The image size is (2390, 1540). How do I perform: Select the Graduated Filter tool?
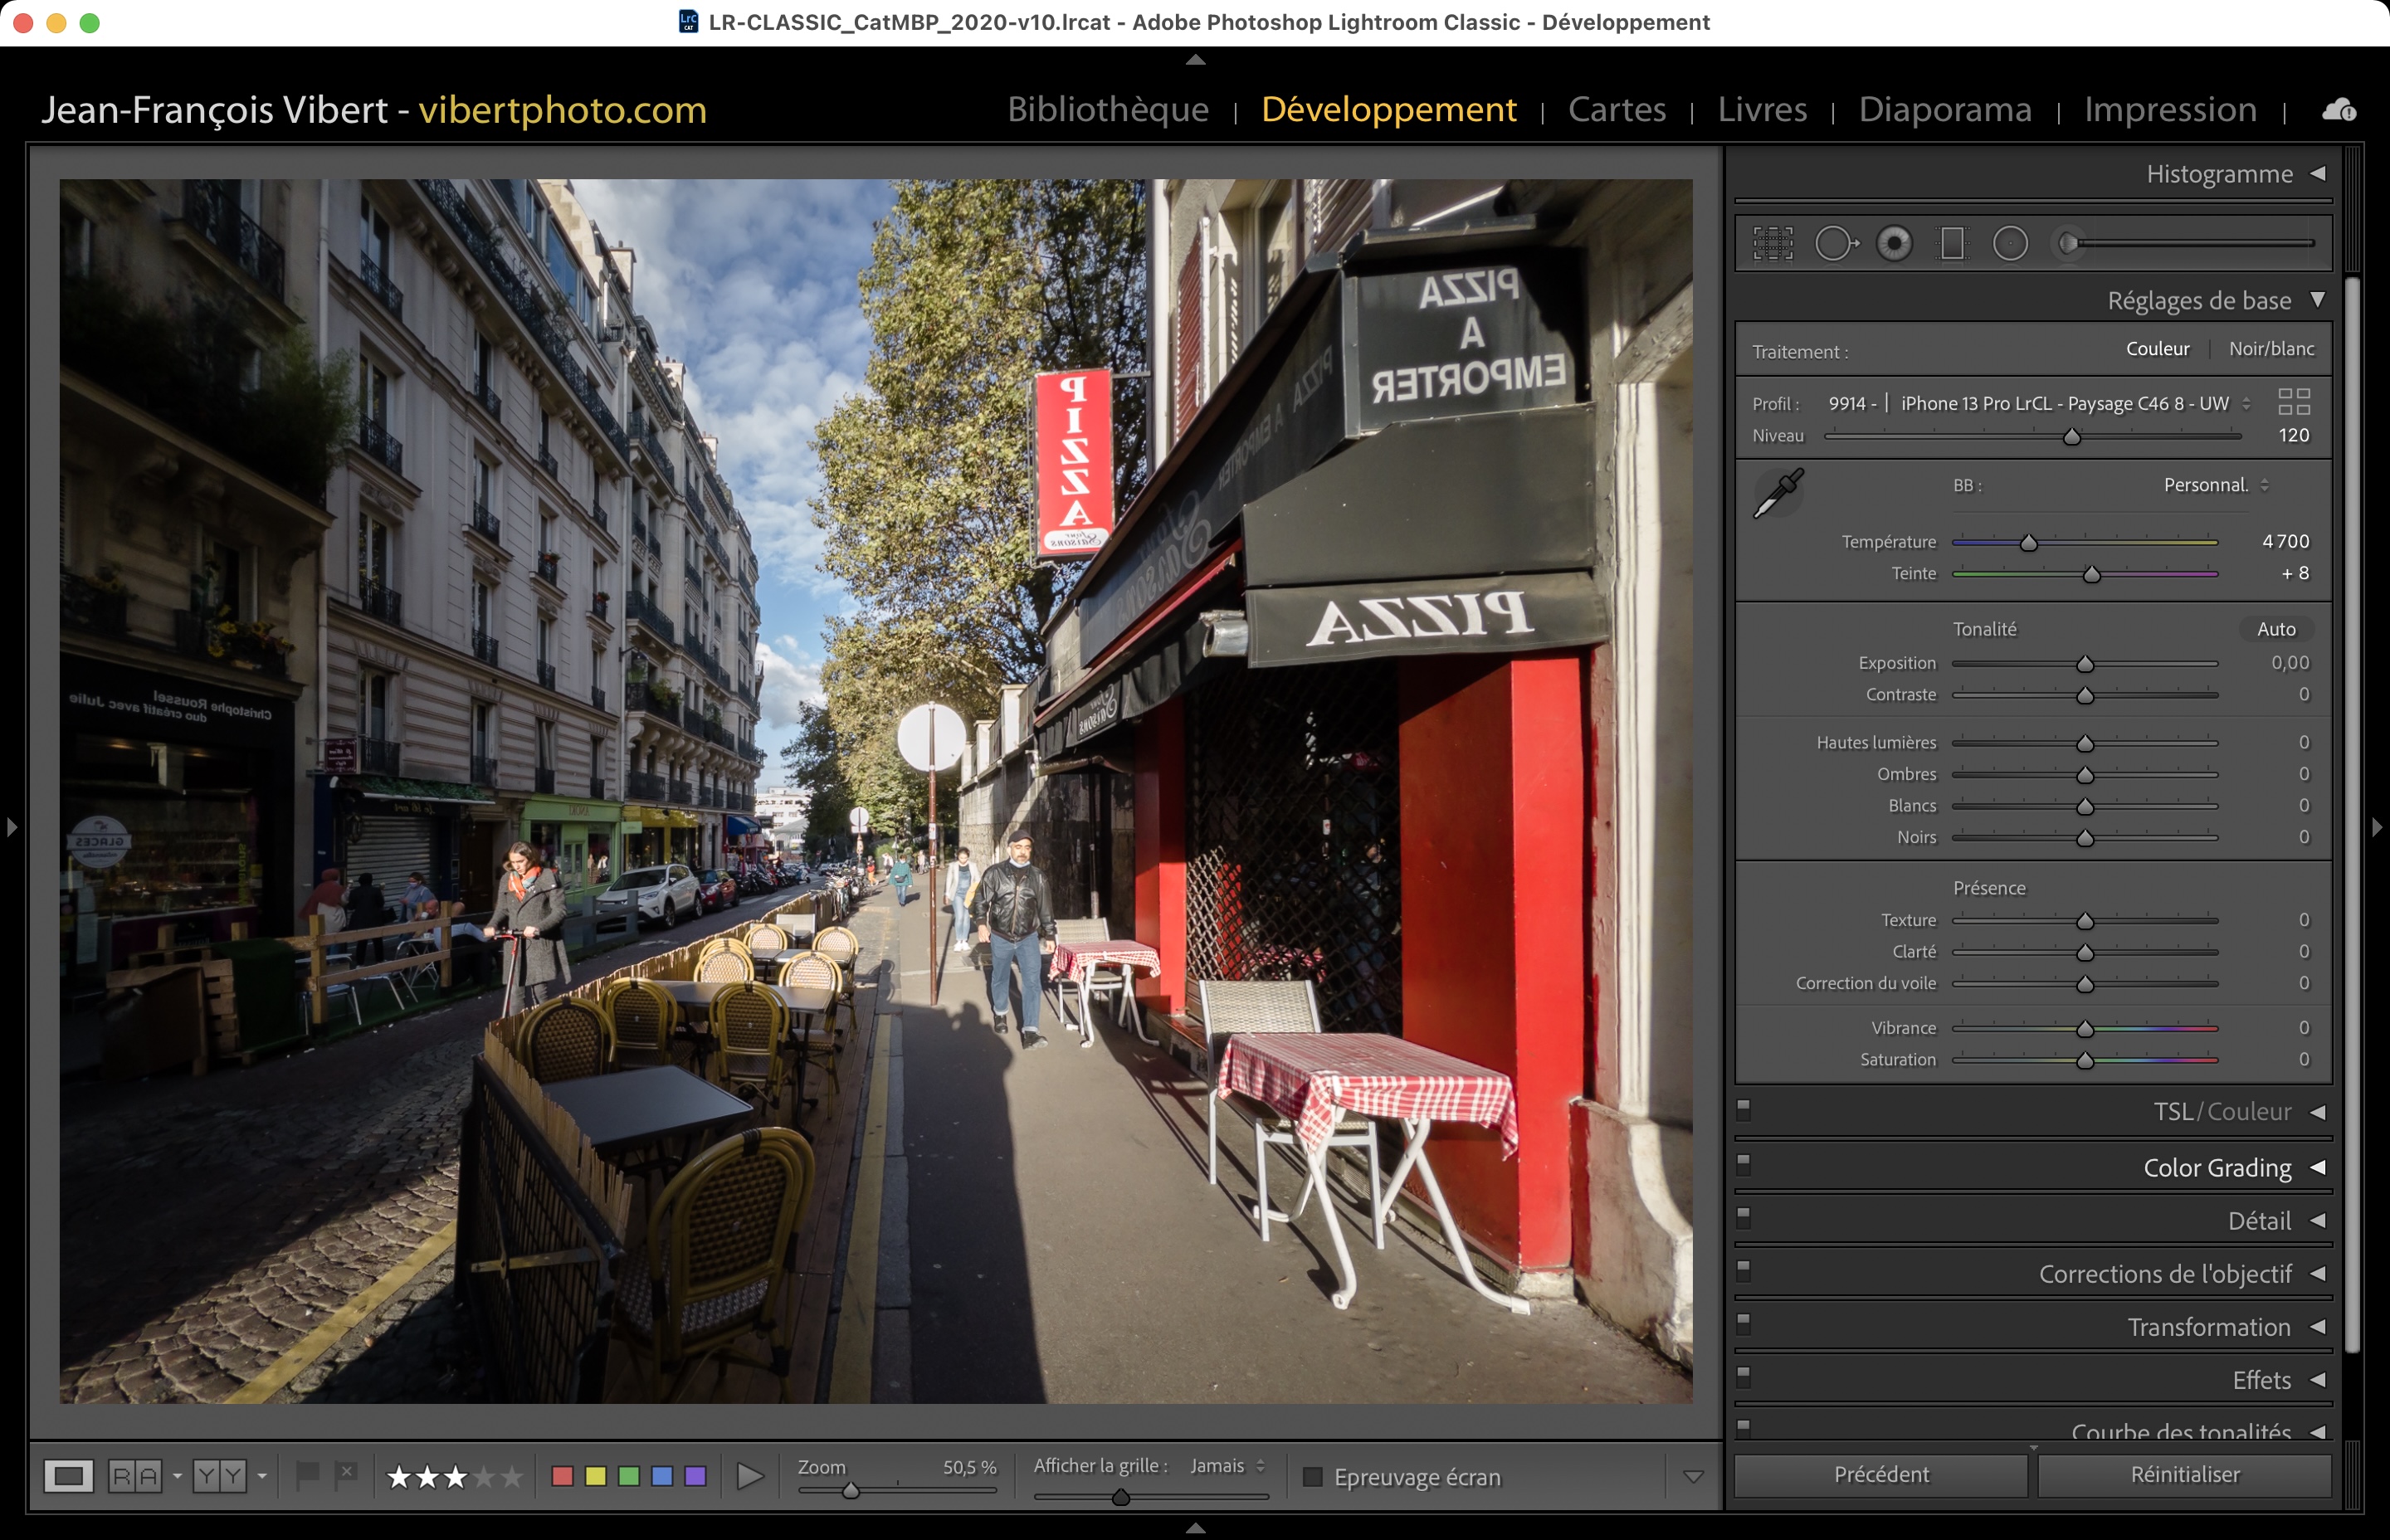[x=1952, y=243]
